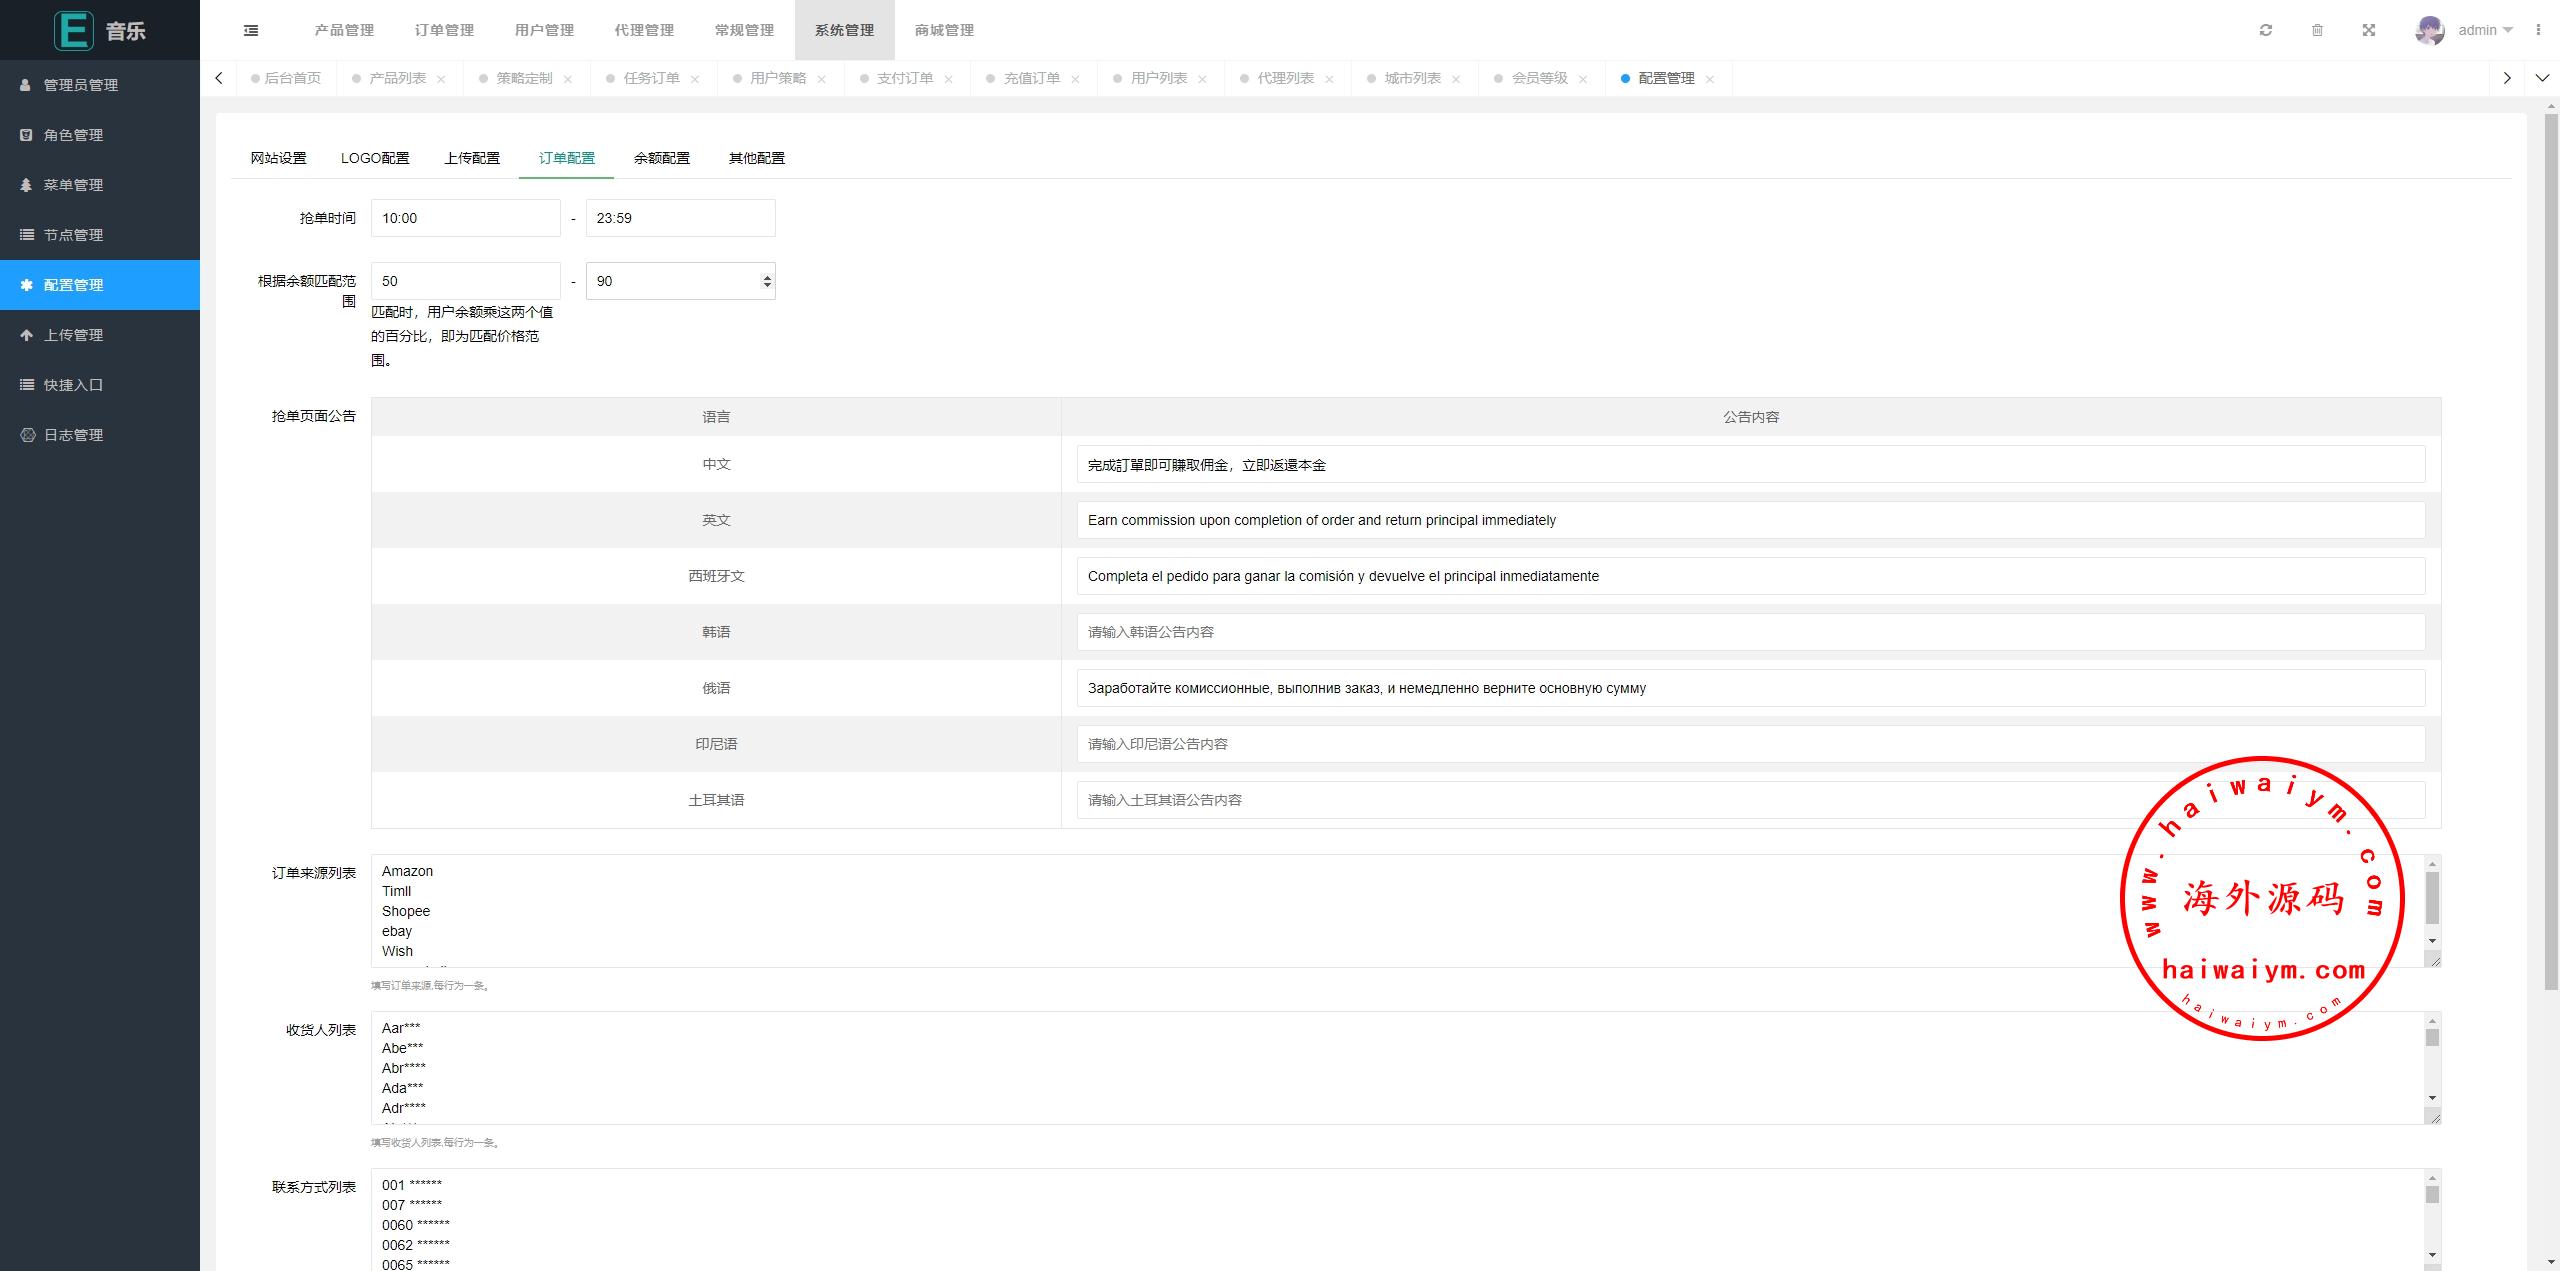Click the sidebar collapse menu icon
The image size is (2560, 1271).
251,30
